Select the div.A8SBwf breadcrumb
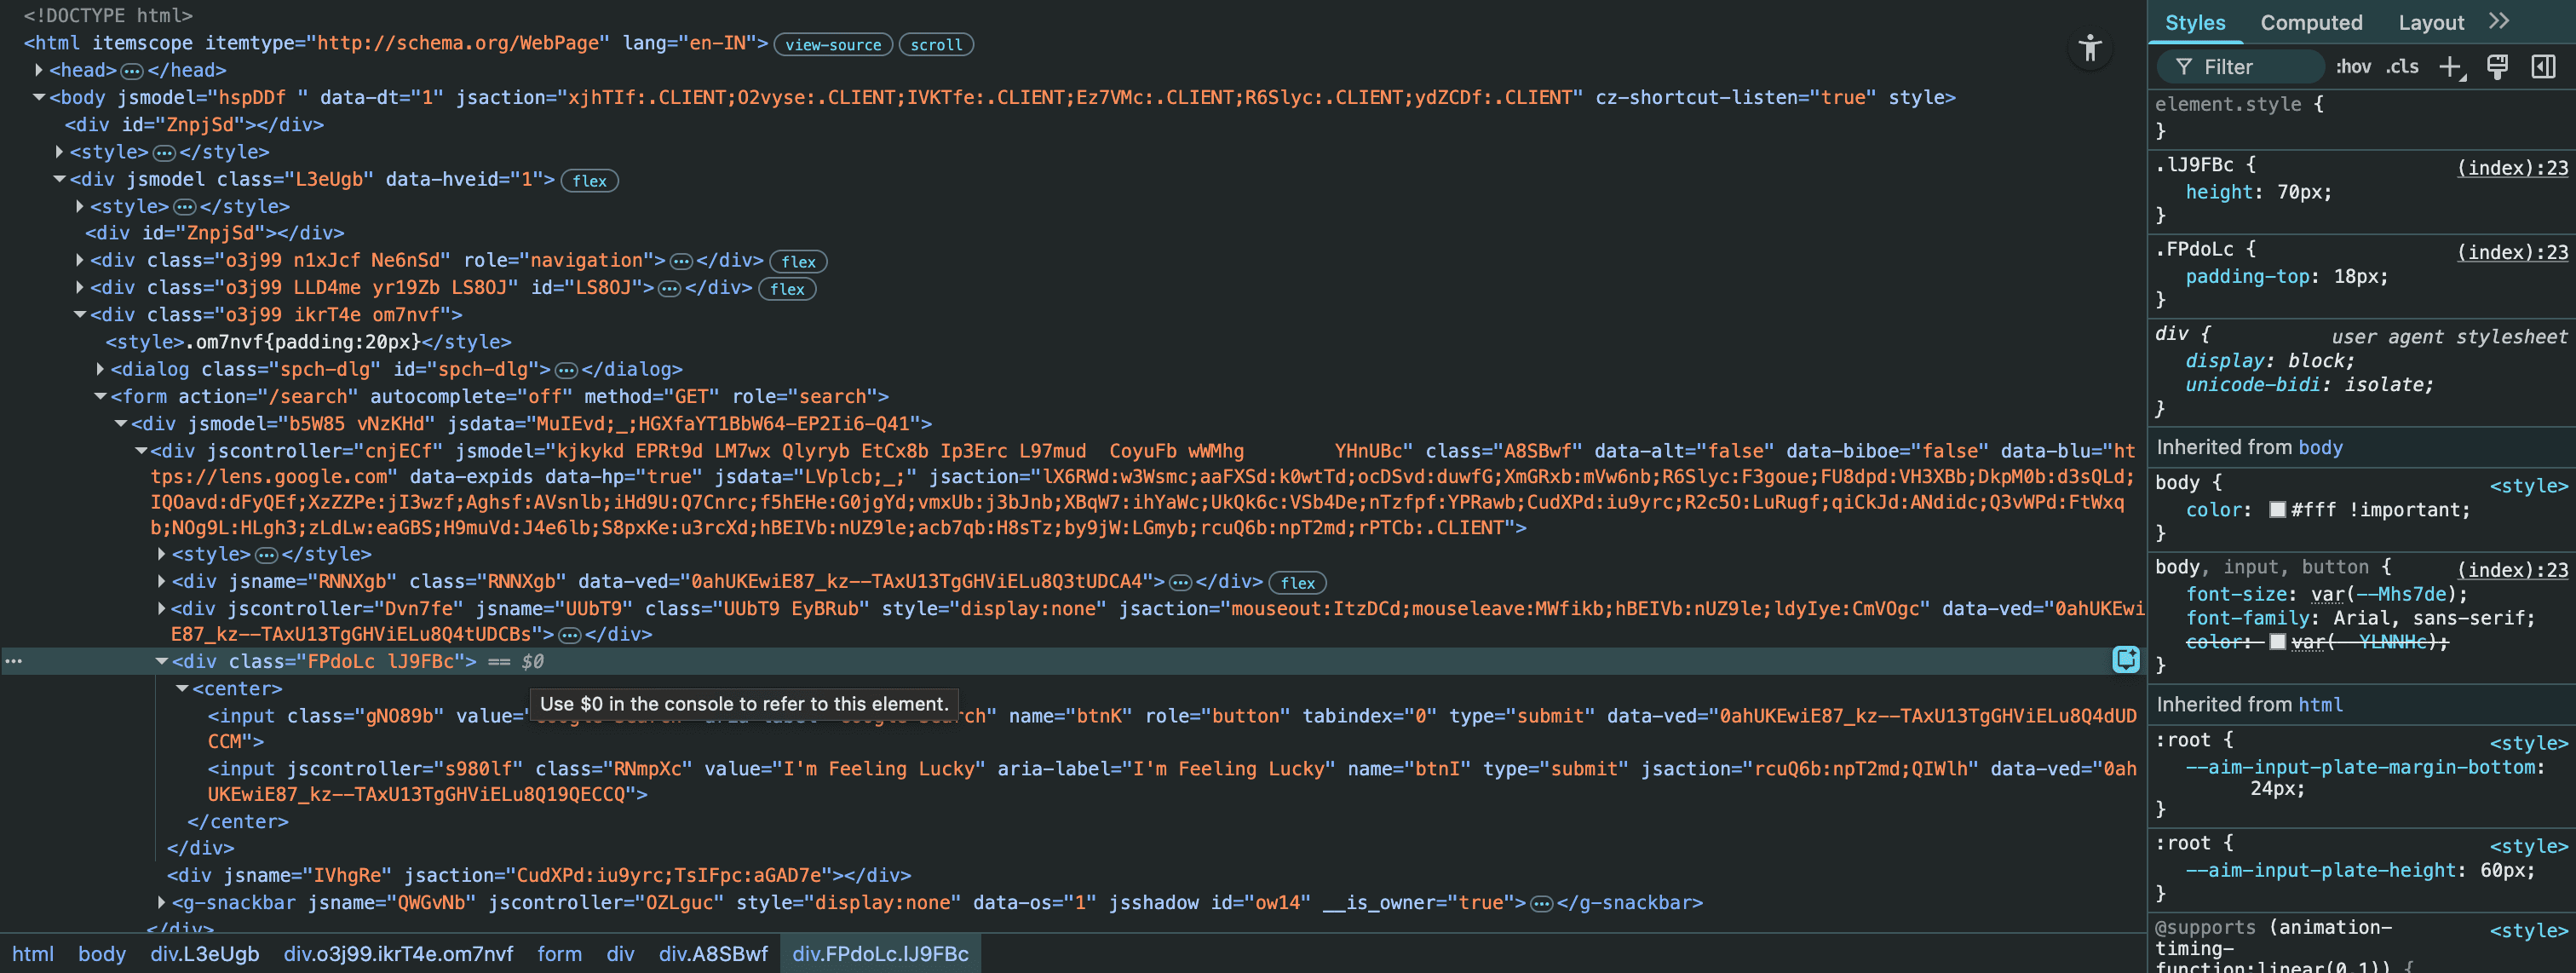The height and width of the screenshot is (973, 2576). pyautogui.click(x=713, y=954)
